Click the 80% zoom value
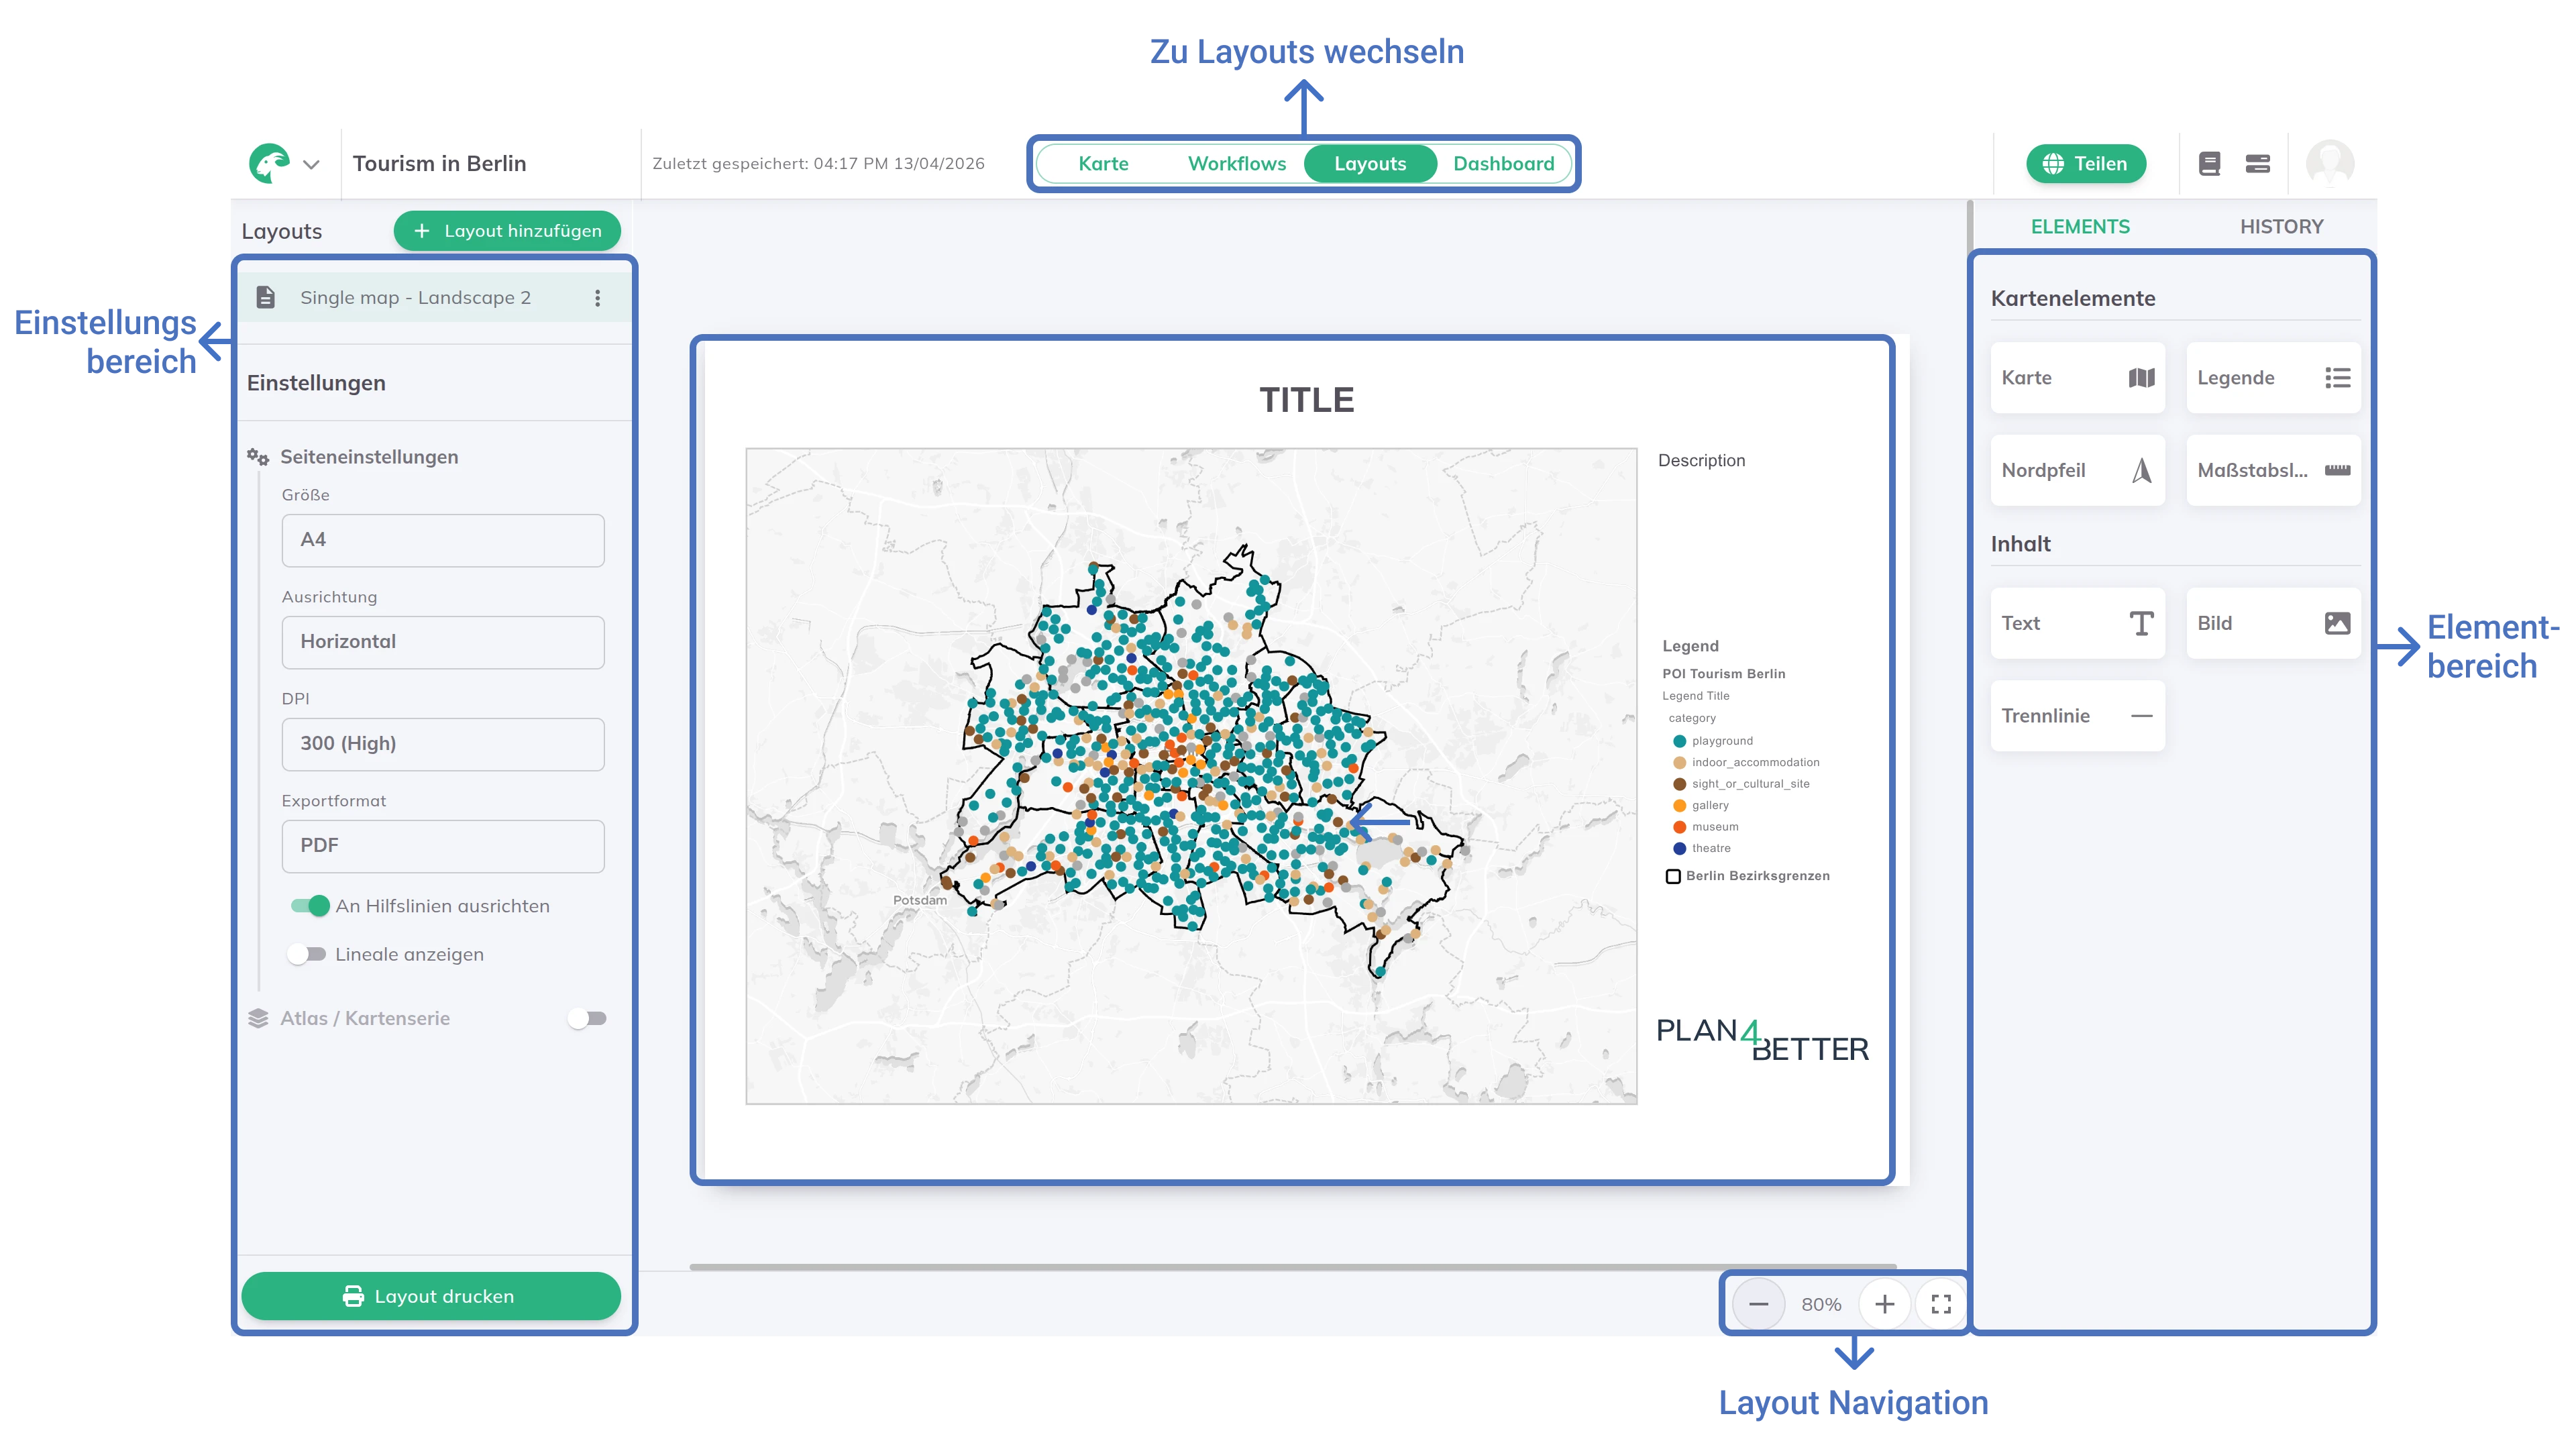 click(1821, 1304)
